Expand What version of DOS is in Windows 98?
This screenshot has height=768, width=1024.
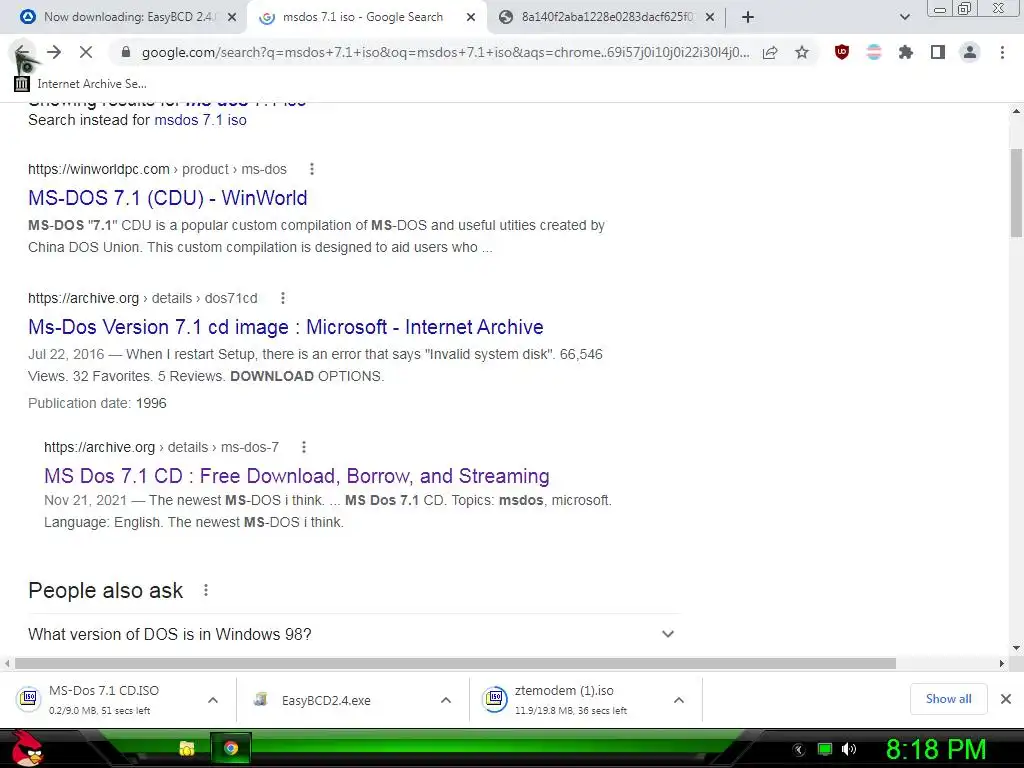354,634
